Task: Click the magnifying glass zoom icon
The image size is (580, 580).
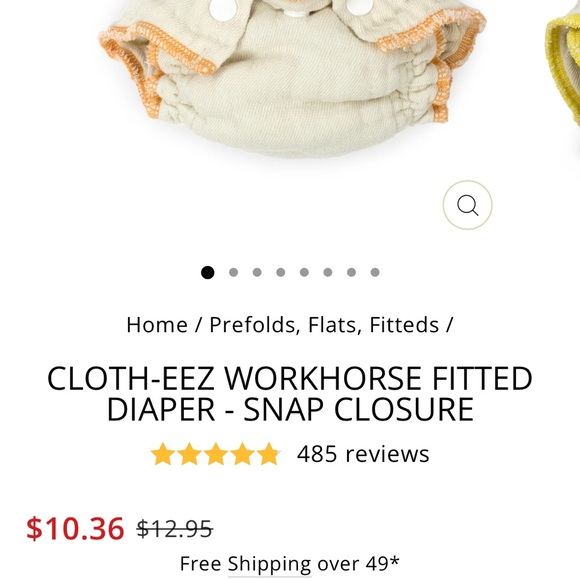Action: click(467, 205)
